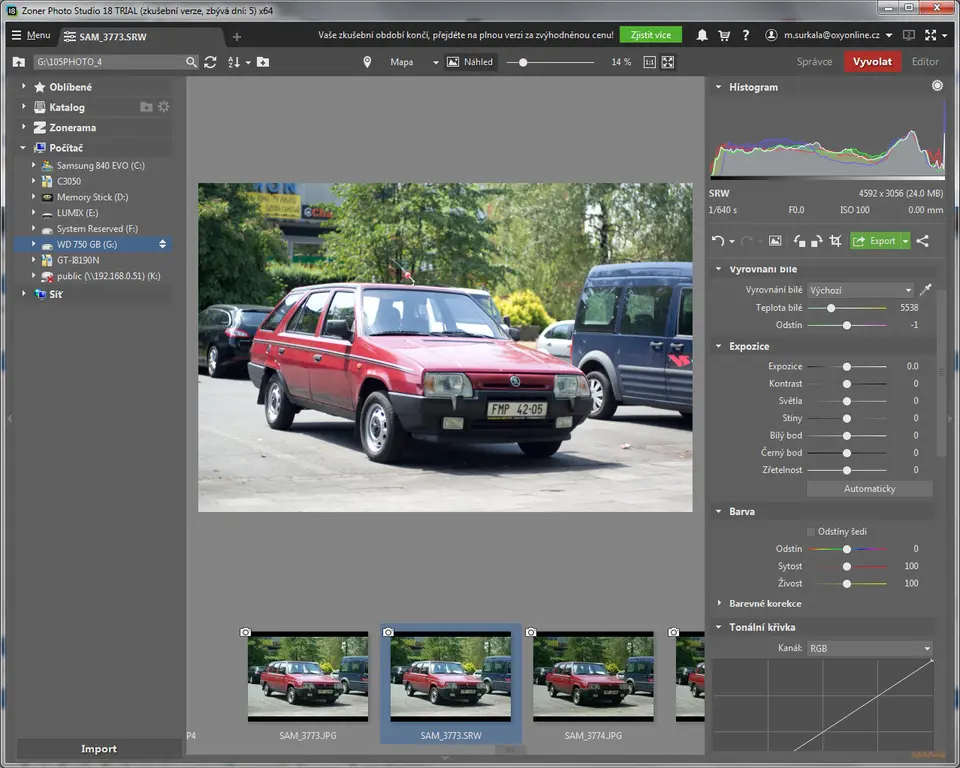Refresh the folder with the reload icon
The height and width of the screenshot is (768, 960).
pos(210,62)
